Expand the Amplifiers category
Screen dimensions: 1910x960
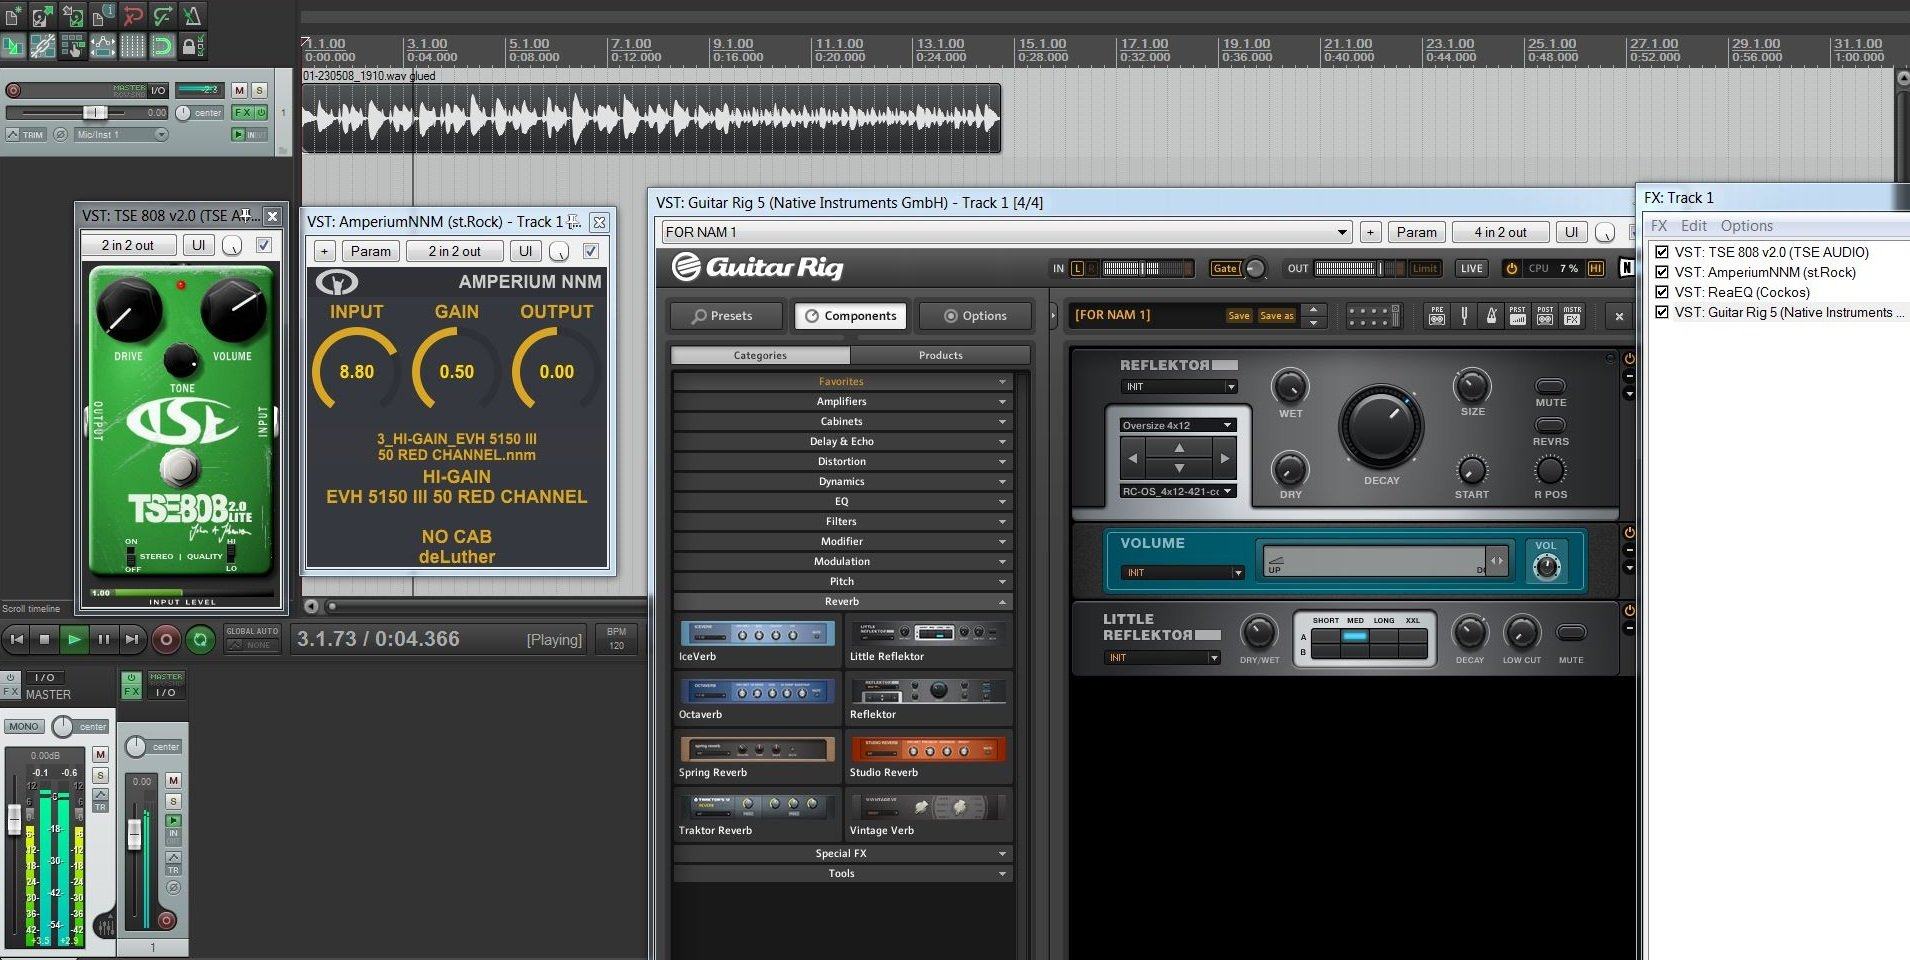tap(841, 401)
